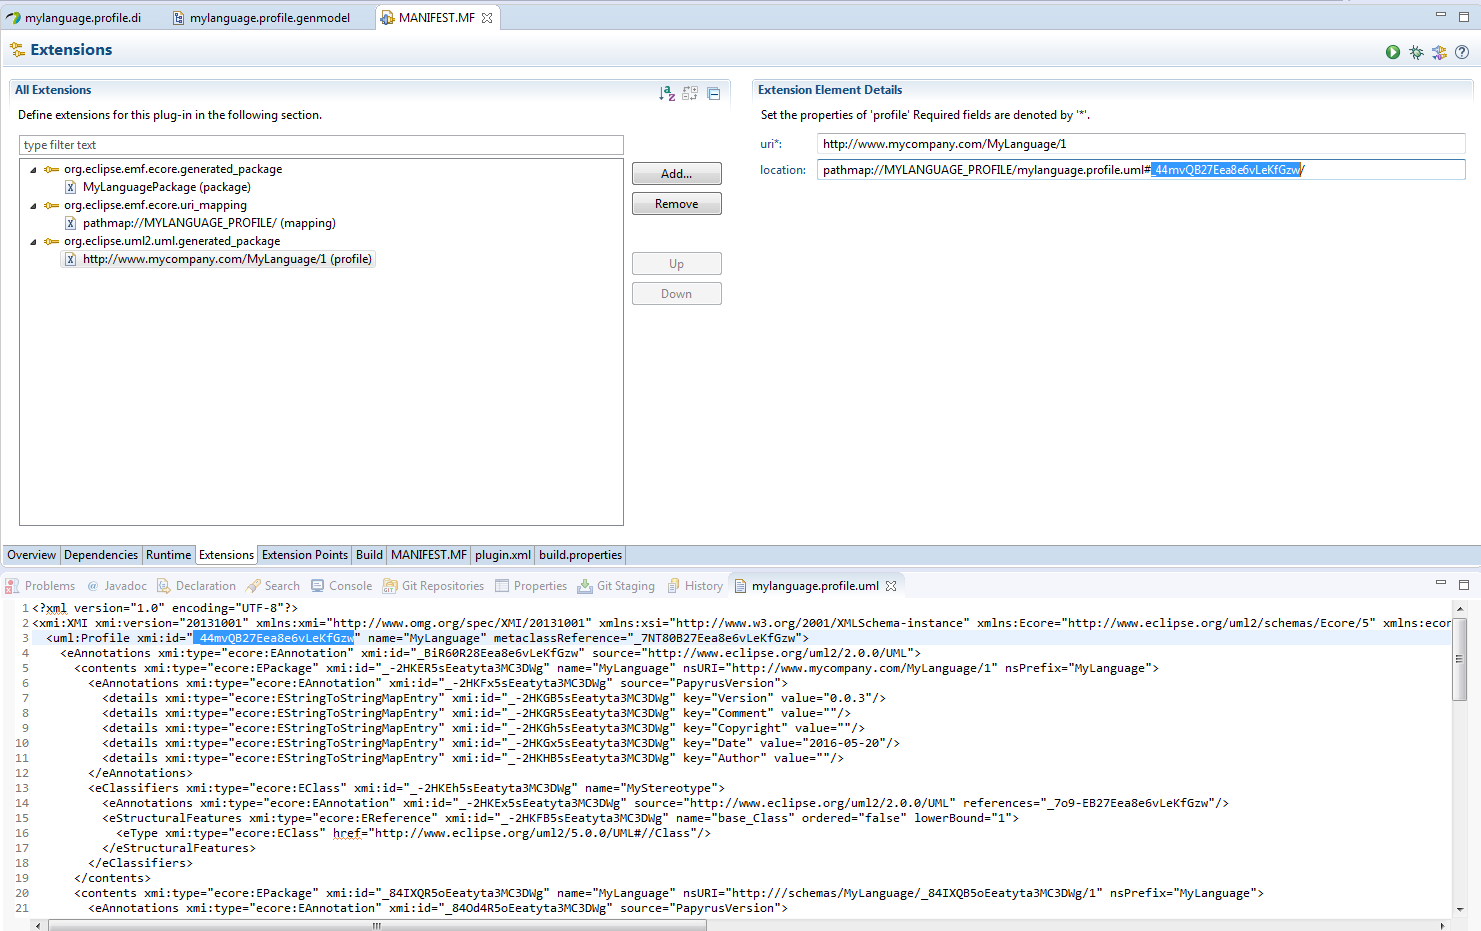Click the Remove button

677,204
